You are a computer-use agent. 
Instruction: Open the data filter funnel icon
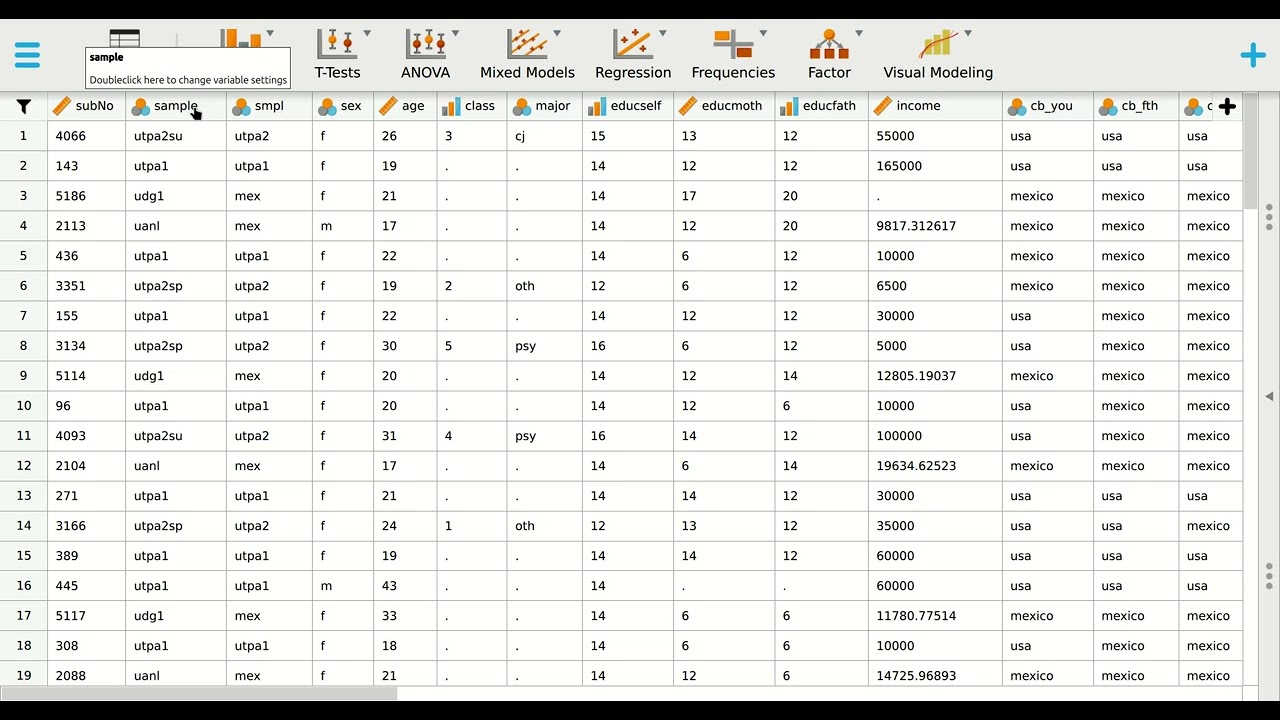pyautogui.click(x=24, y=106)
